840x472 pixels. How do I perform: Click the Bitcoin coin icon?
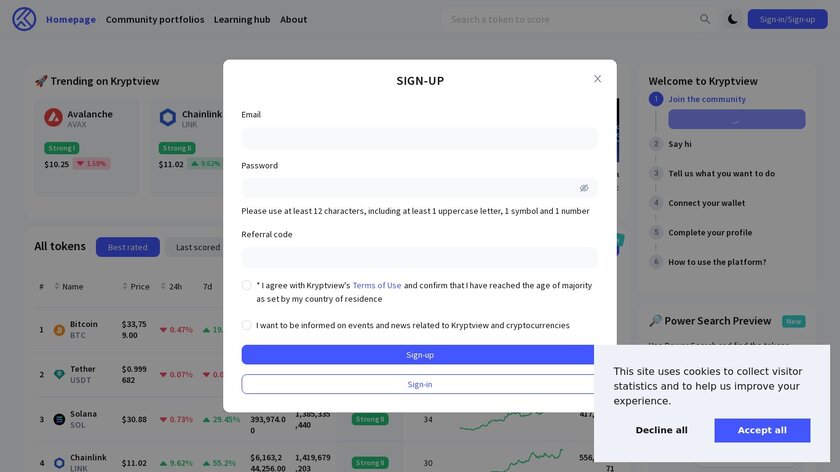tap(59, 330)
